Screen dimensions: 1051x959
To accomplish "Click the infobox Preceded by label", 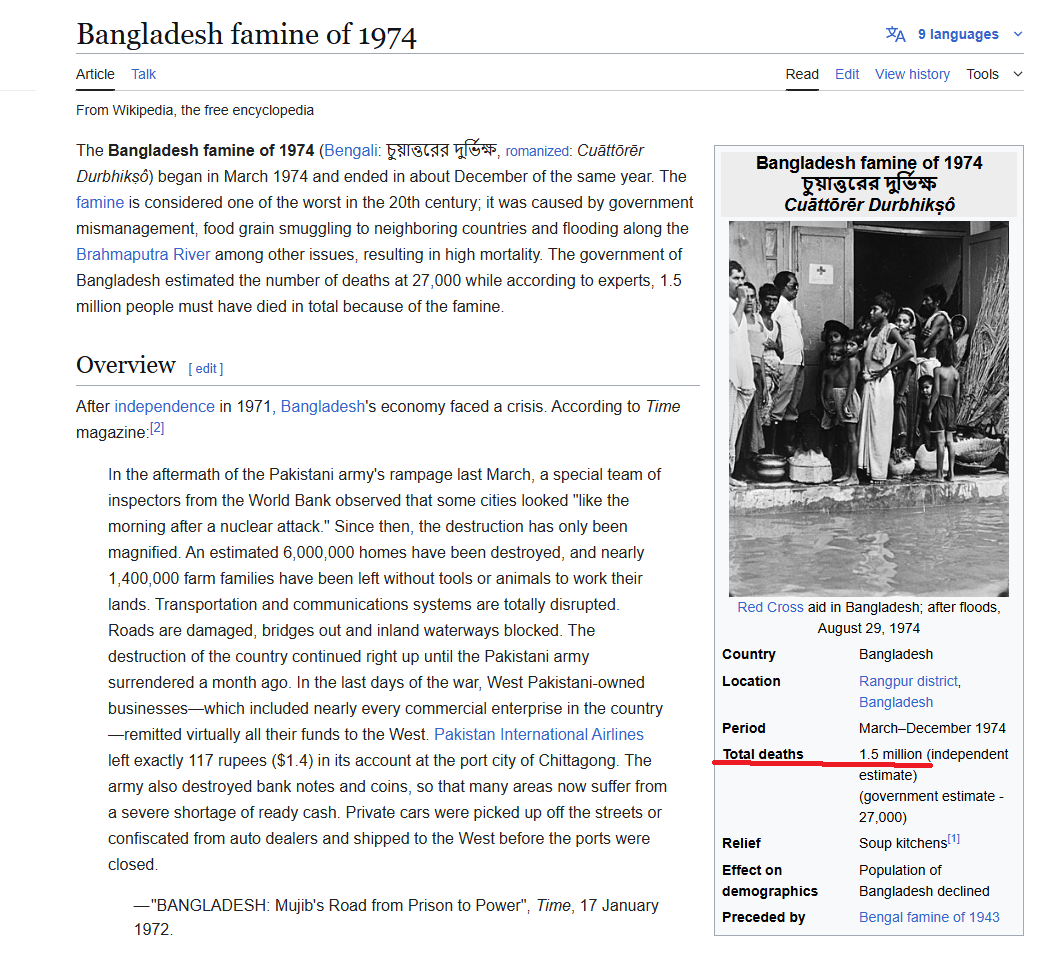I will 763,917.
